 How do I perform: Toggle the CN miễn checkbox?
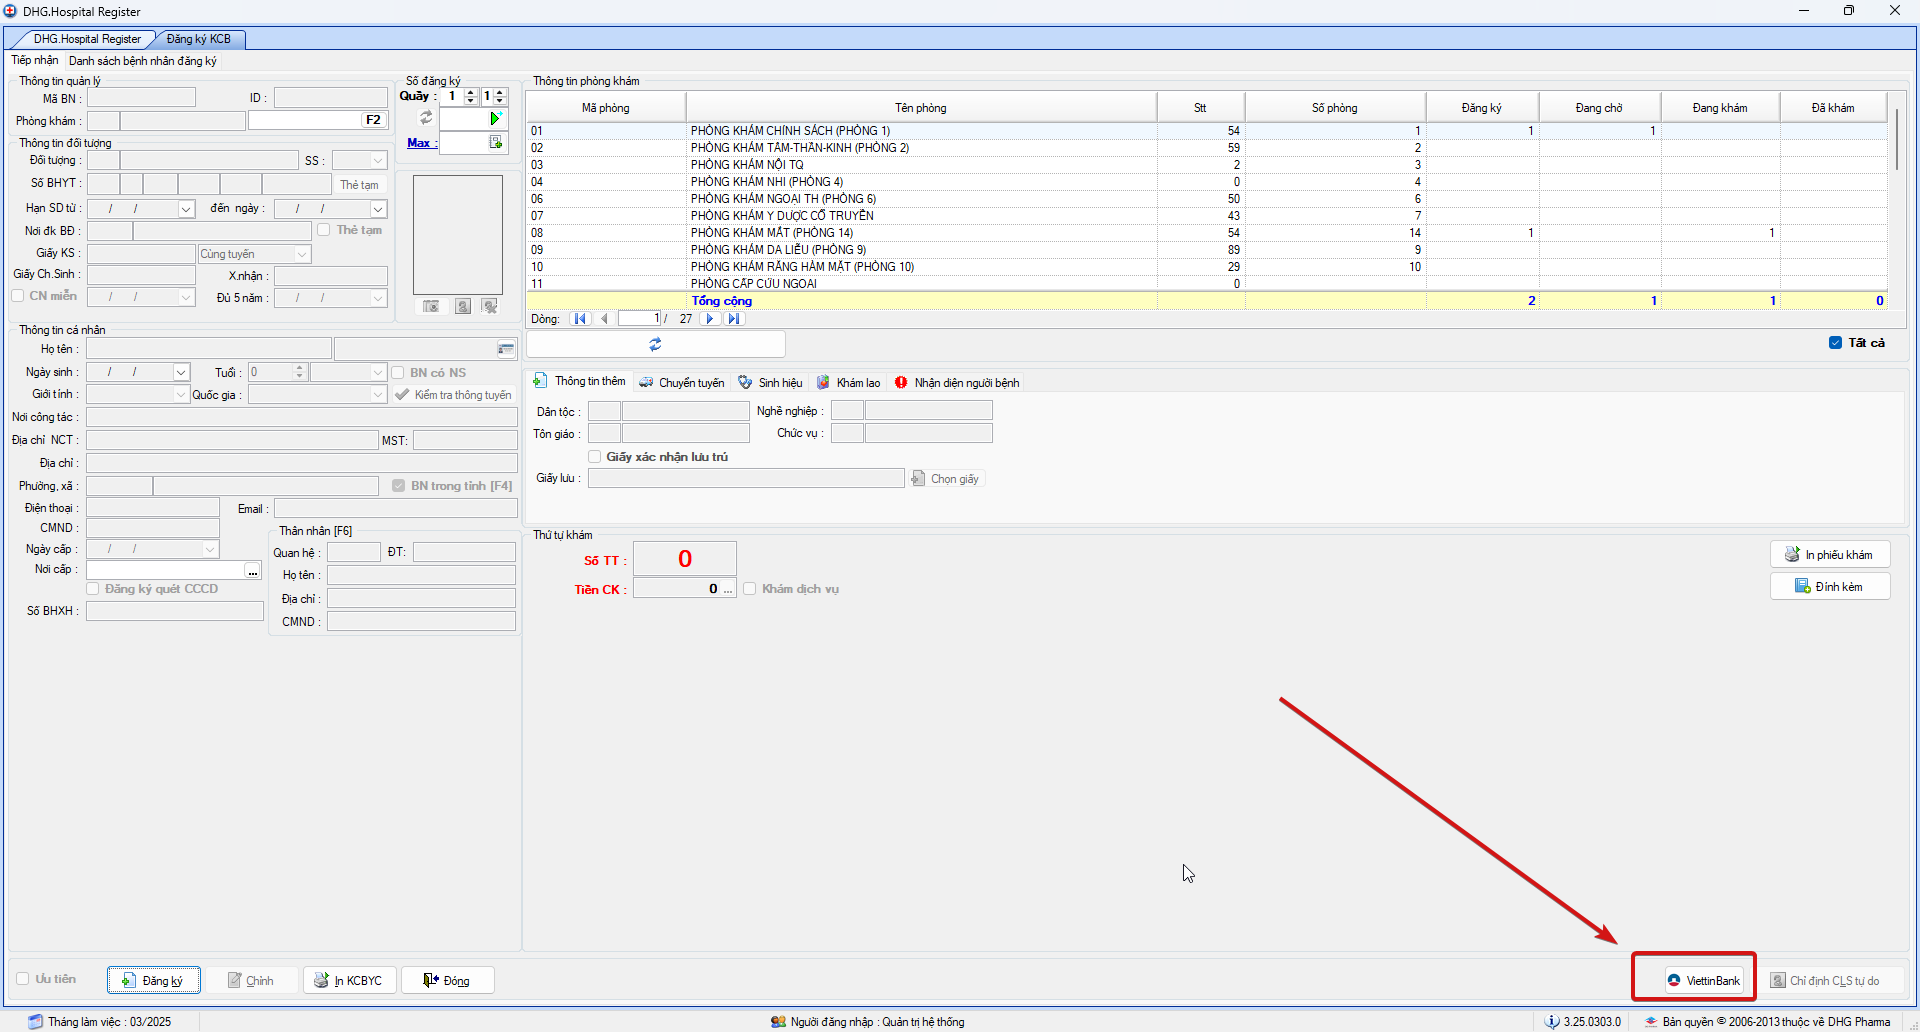coord(18,296)
